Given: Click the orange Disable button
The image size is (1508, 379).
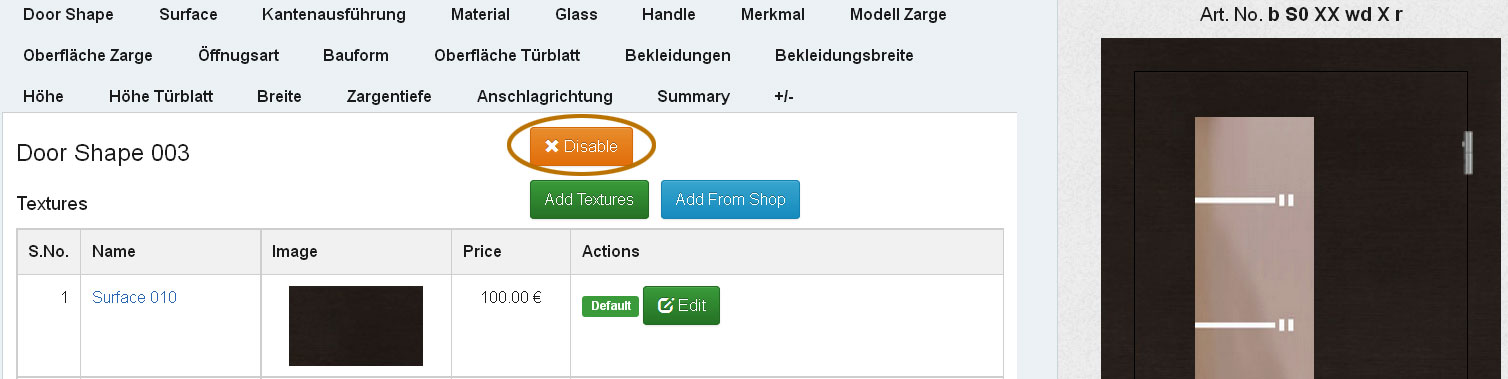Looking at the screenshot, I should (581, 147).
